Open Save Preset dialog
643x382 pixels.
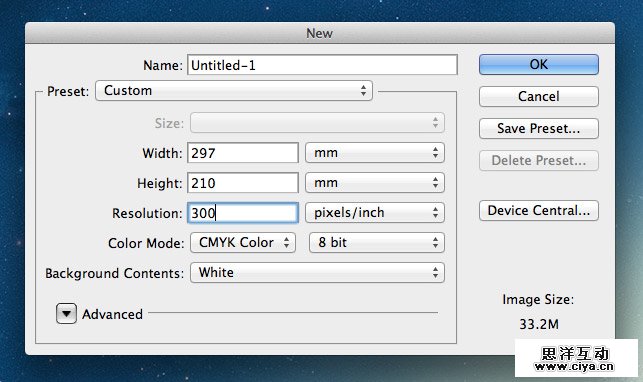pyautogui.click(x=538, y=128)
